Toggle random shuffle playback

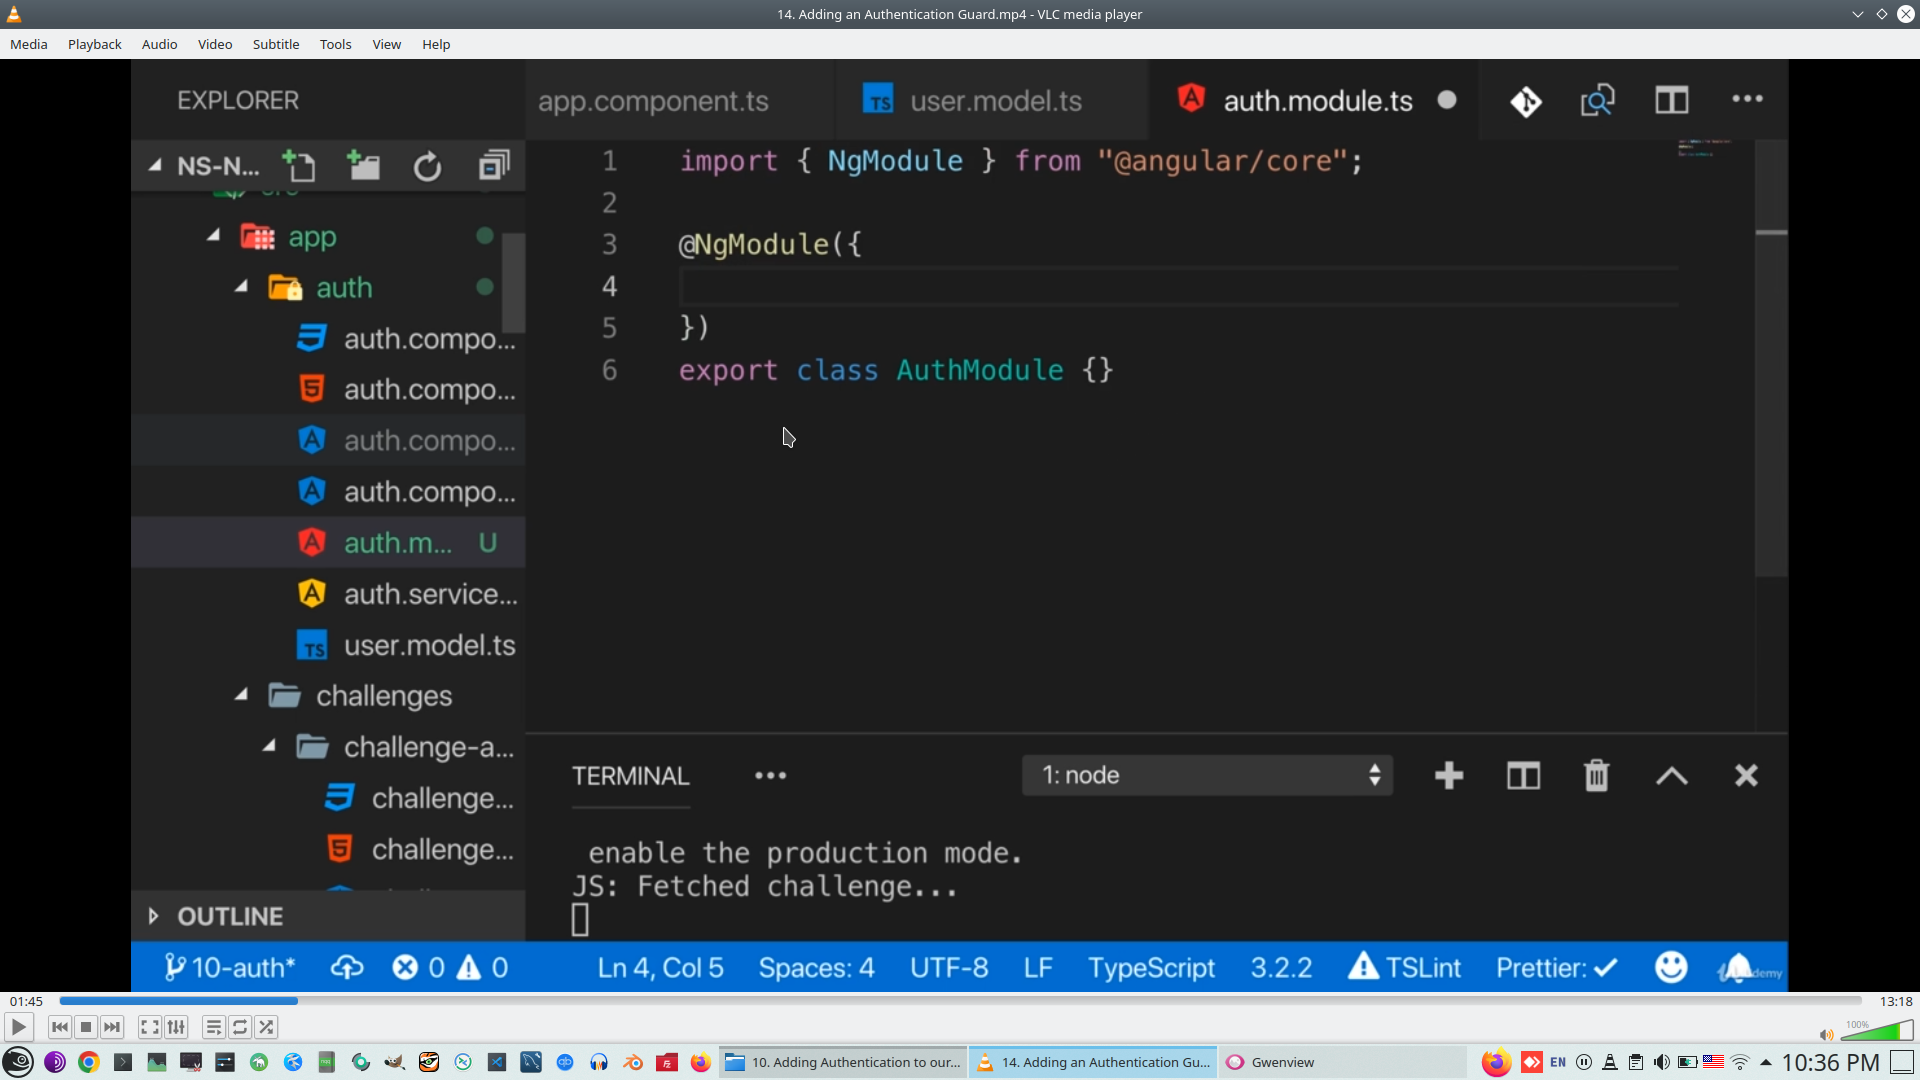(x=266, y=1027)
